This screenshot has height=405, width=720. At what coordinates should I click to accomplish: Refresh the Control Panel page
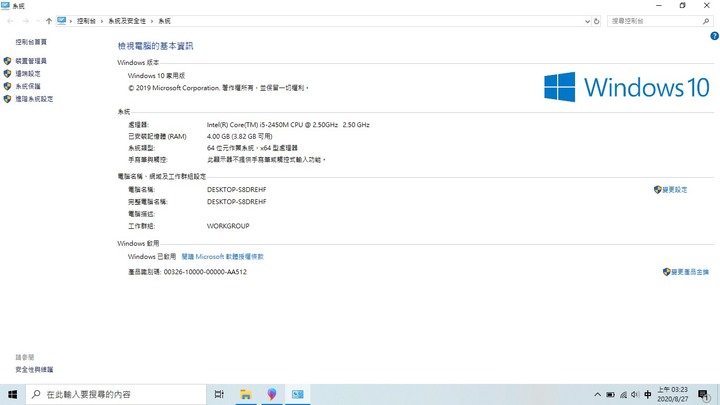pos(596,21)
